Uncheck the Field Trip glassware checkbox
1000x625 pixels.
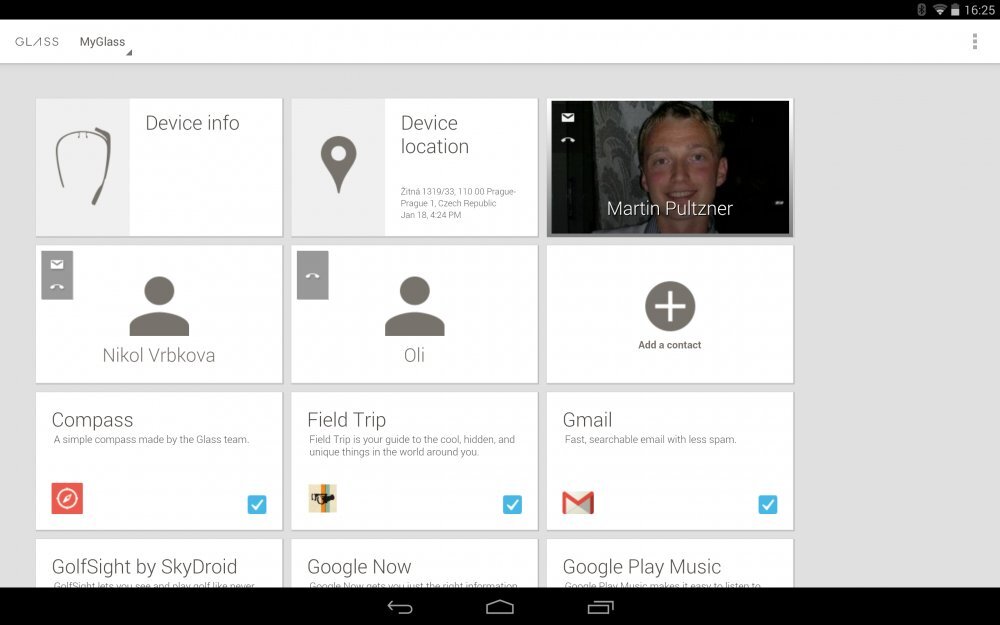pos(512,505)
